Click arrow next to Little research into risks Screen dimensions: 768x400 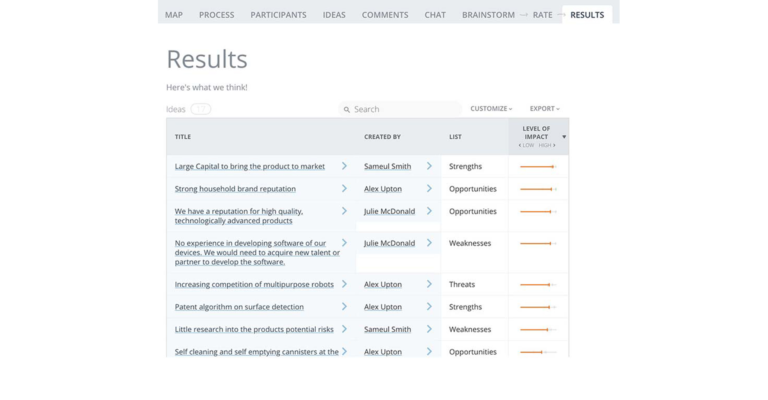click(x=344, y=329)
